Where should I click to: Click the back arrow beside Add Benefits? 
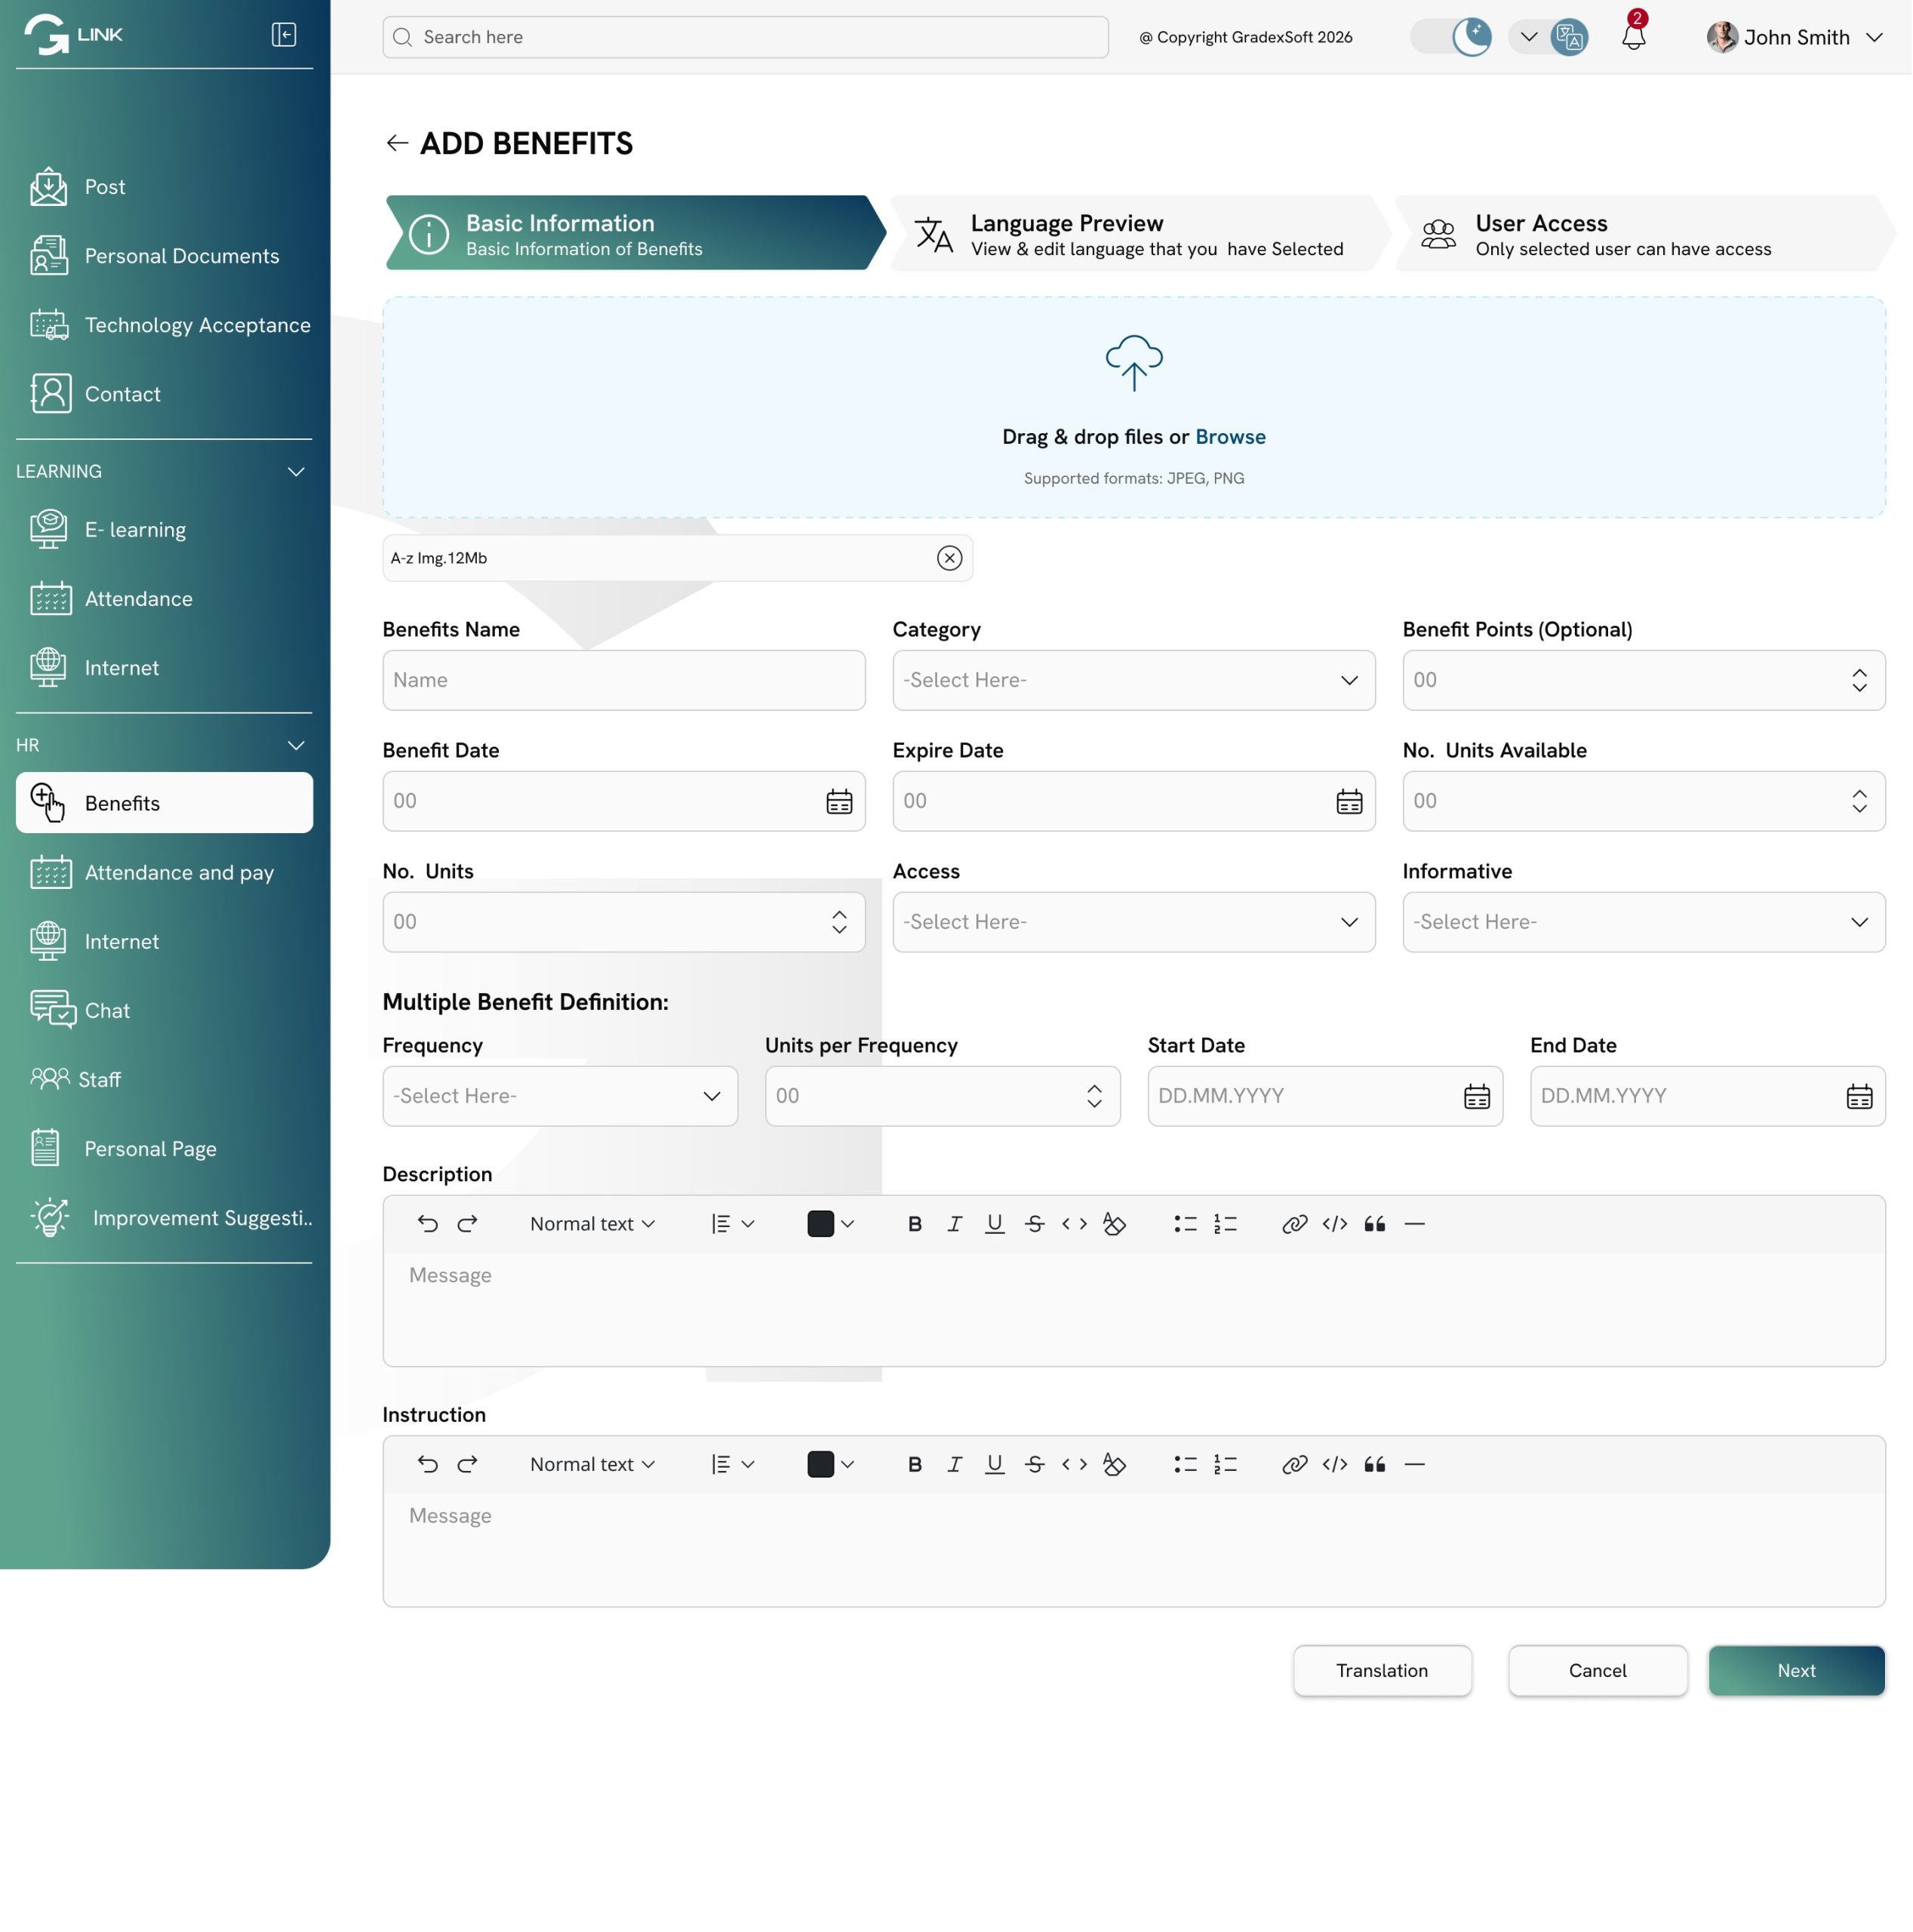397,143
